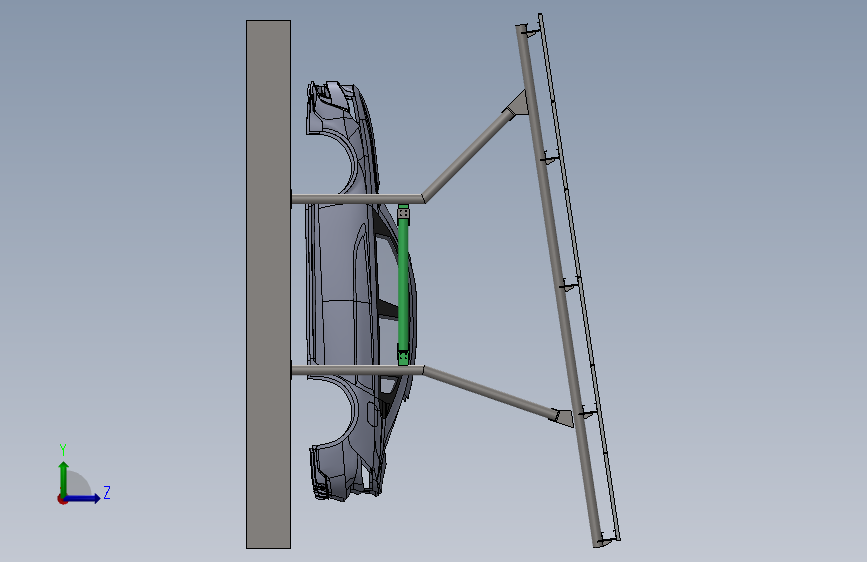Screen dimensions: 867x562
Task: Select the tall gray wall plate
Action: coord(268,284)
